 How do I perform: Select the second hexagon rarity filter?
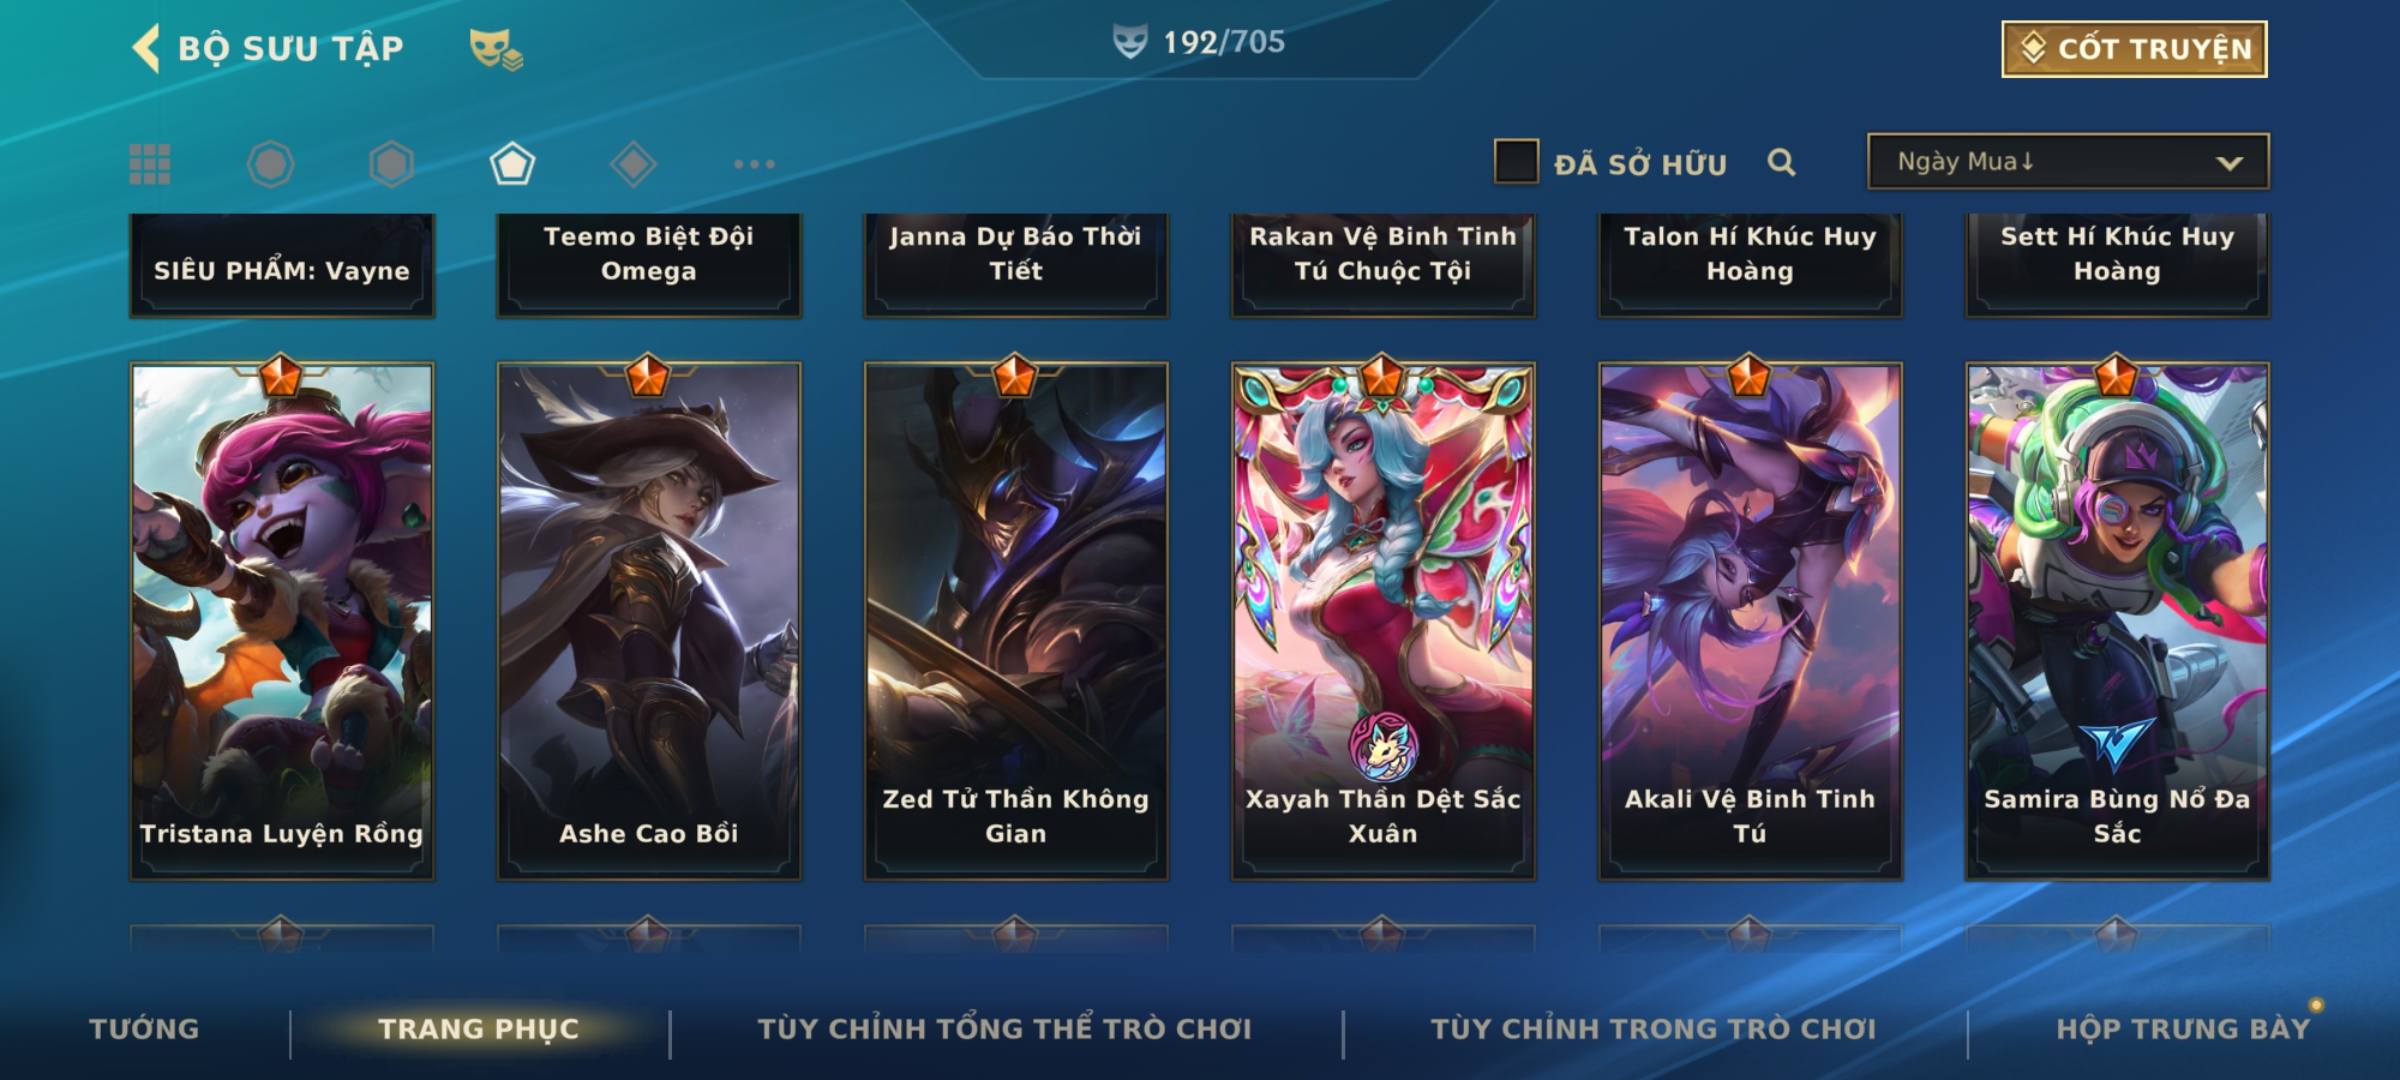click(x=391, y=164)
